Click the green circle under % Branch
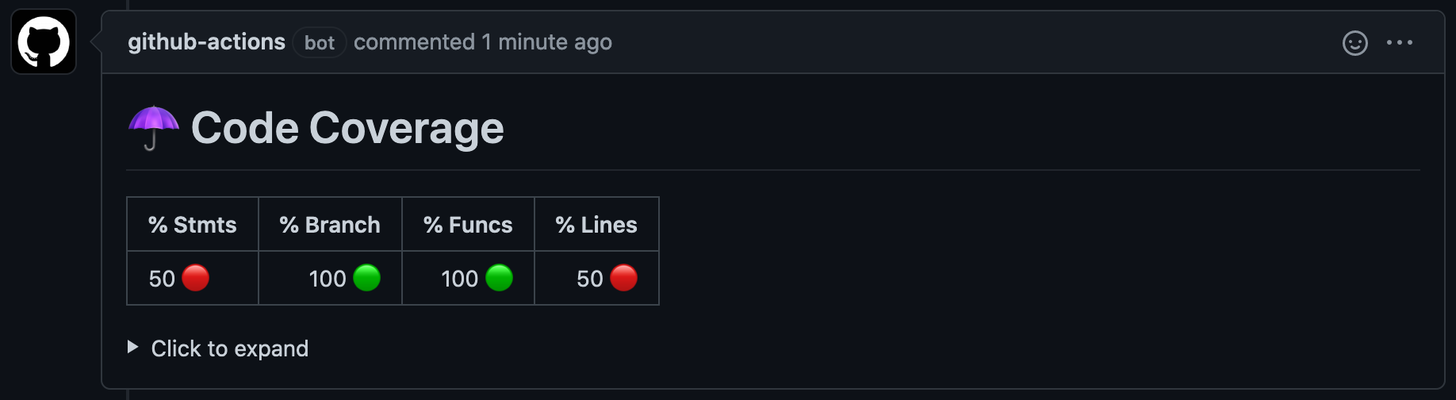This screenshot has height=400, width=1456. pos(367,278)
